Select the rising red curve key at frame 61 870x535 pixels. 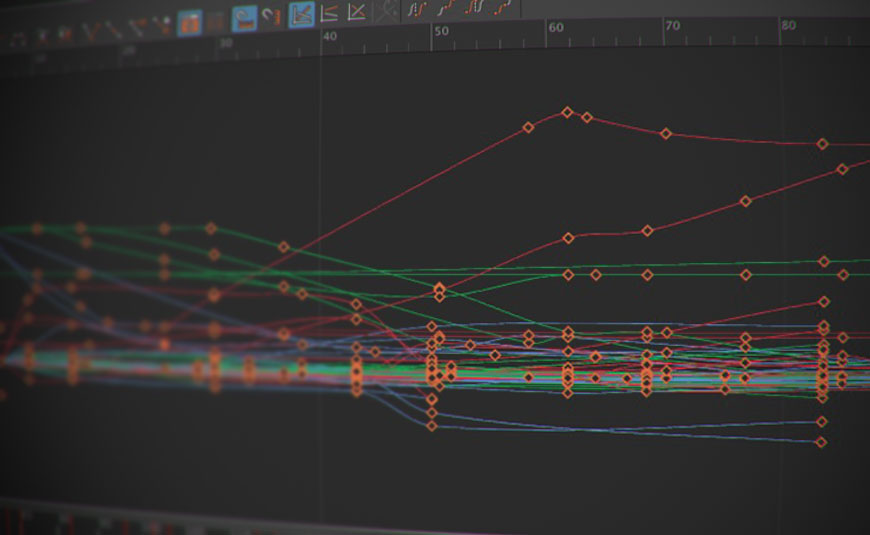tap(568, 238)
